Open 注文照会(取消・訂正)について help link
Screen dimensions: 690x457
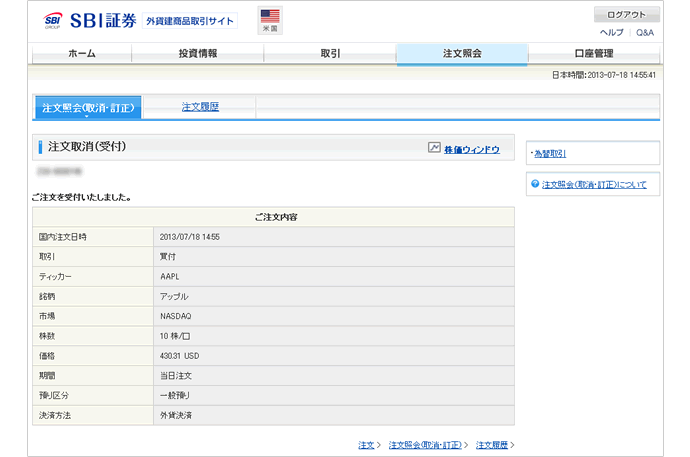tap(594, 184)
